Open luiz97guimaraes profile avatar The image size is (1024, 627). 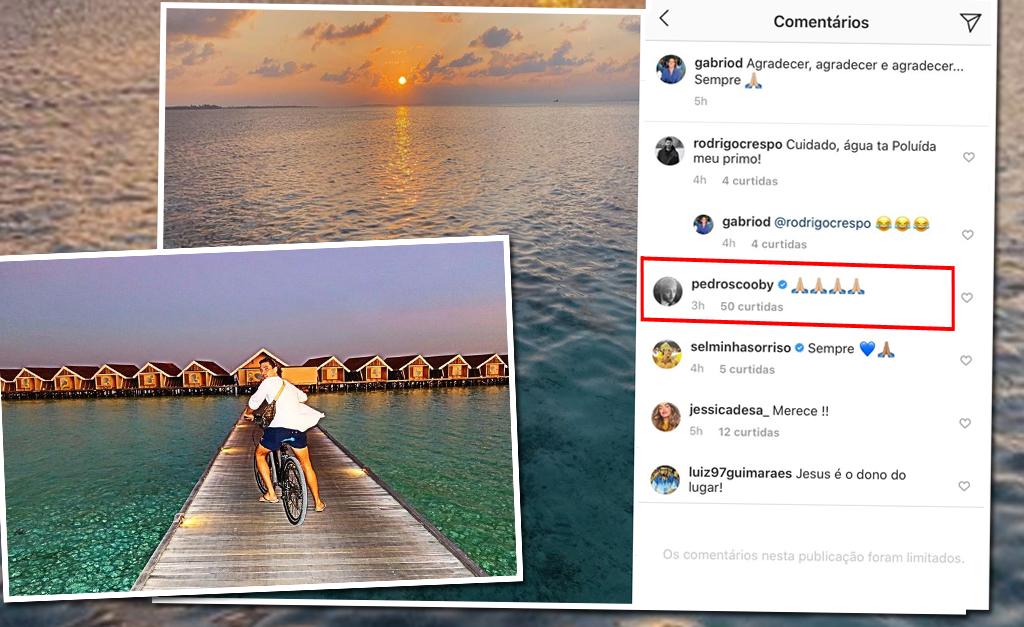click(665, 480)
